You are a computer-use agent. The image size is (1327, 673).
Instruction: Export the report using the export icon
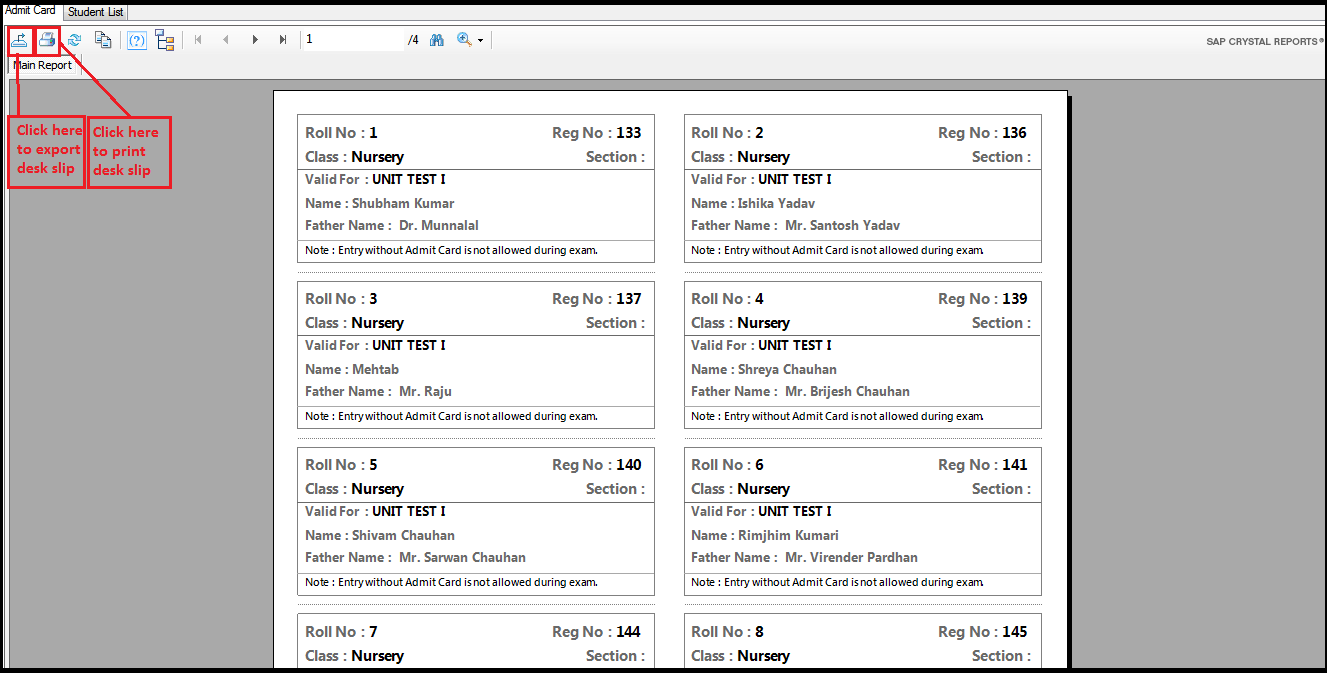click(x=19, y=40)
